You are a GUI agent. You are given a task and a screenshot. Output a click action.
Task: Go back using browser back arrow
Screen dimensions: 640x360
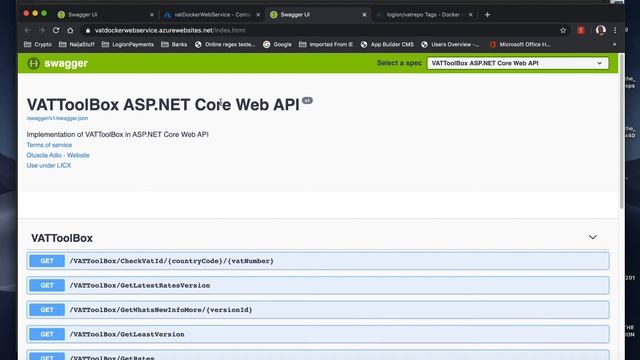click(x=27, y=30)
